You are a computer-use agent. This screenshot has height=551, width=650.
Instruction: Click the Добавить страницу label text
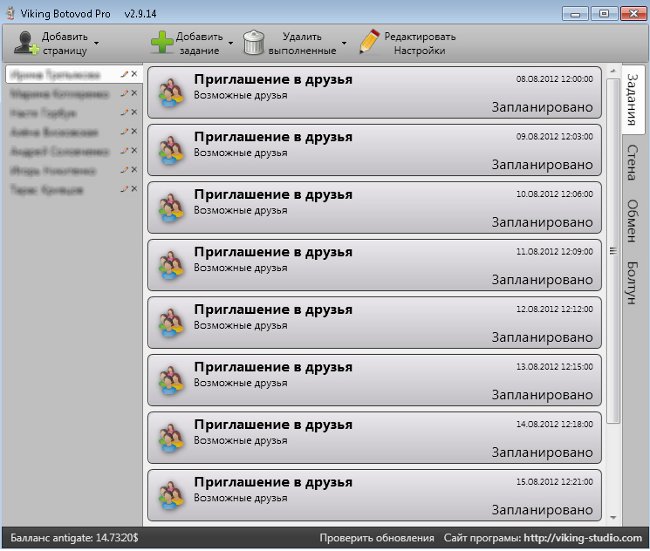65,44
